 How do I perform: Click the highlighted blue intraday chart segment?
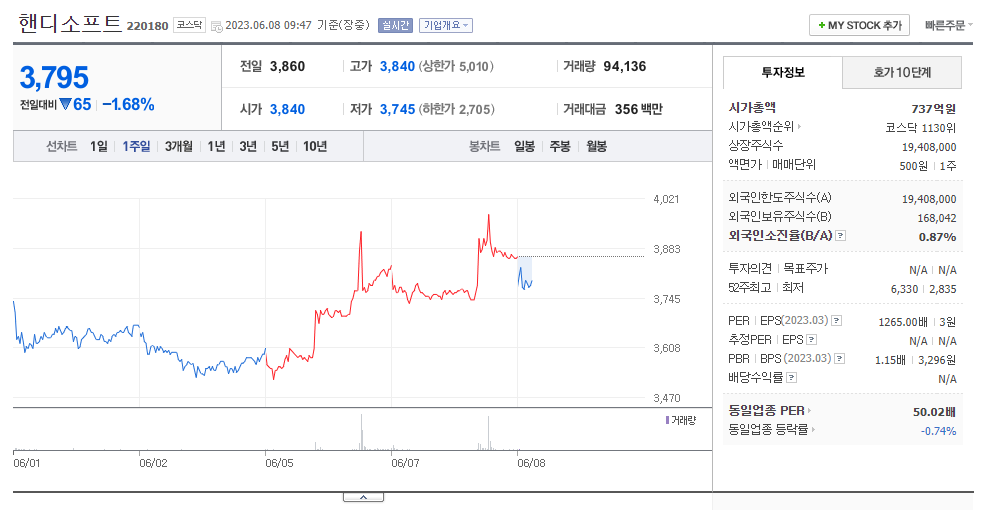[525, 273]
